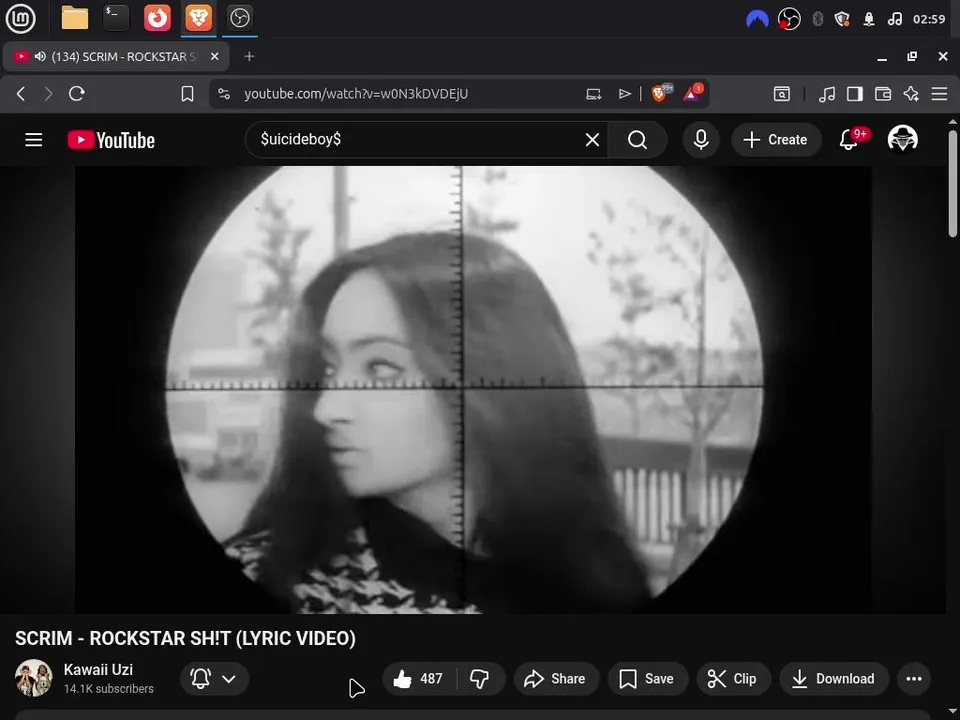
Task: View site settings icon in address bar
Action: [x=224, y=94]
